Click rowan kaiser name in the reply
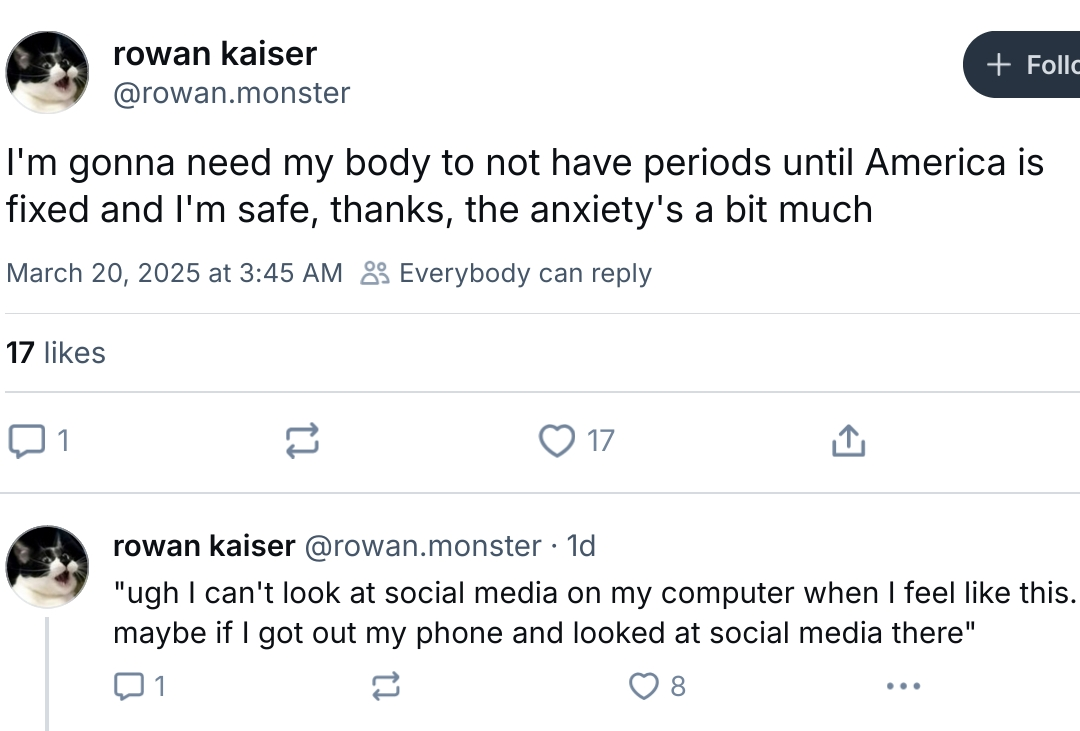 [204, 546]
